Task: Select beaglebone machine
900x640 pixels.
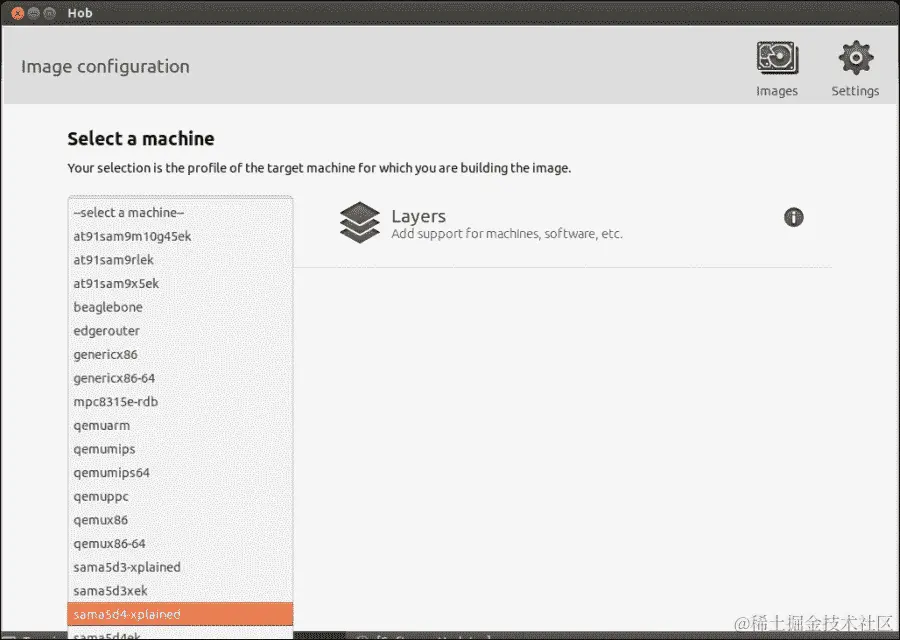Action: [x=180, y=307]
